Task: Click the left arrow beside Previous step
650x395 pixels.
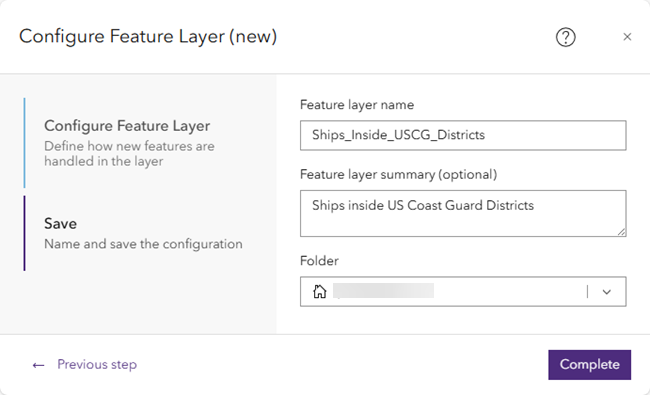Action: coord(39,365)
